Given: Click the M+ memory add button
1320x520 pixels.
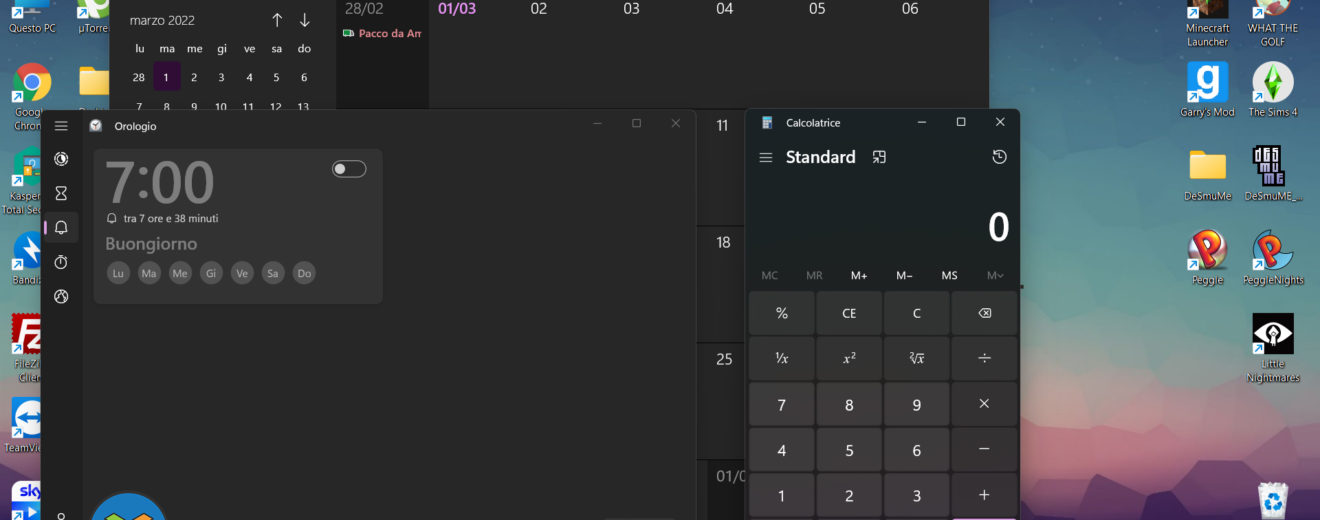Looking at the screenshot, I should (x=859, y=275).
